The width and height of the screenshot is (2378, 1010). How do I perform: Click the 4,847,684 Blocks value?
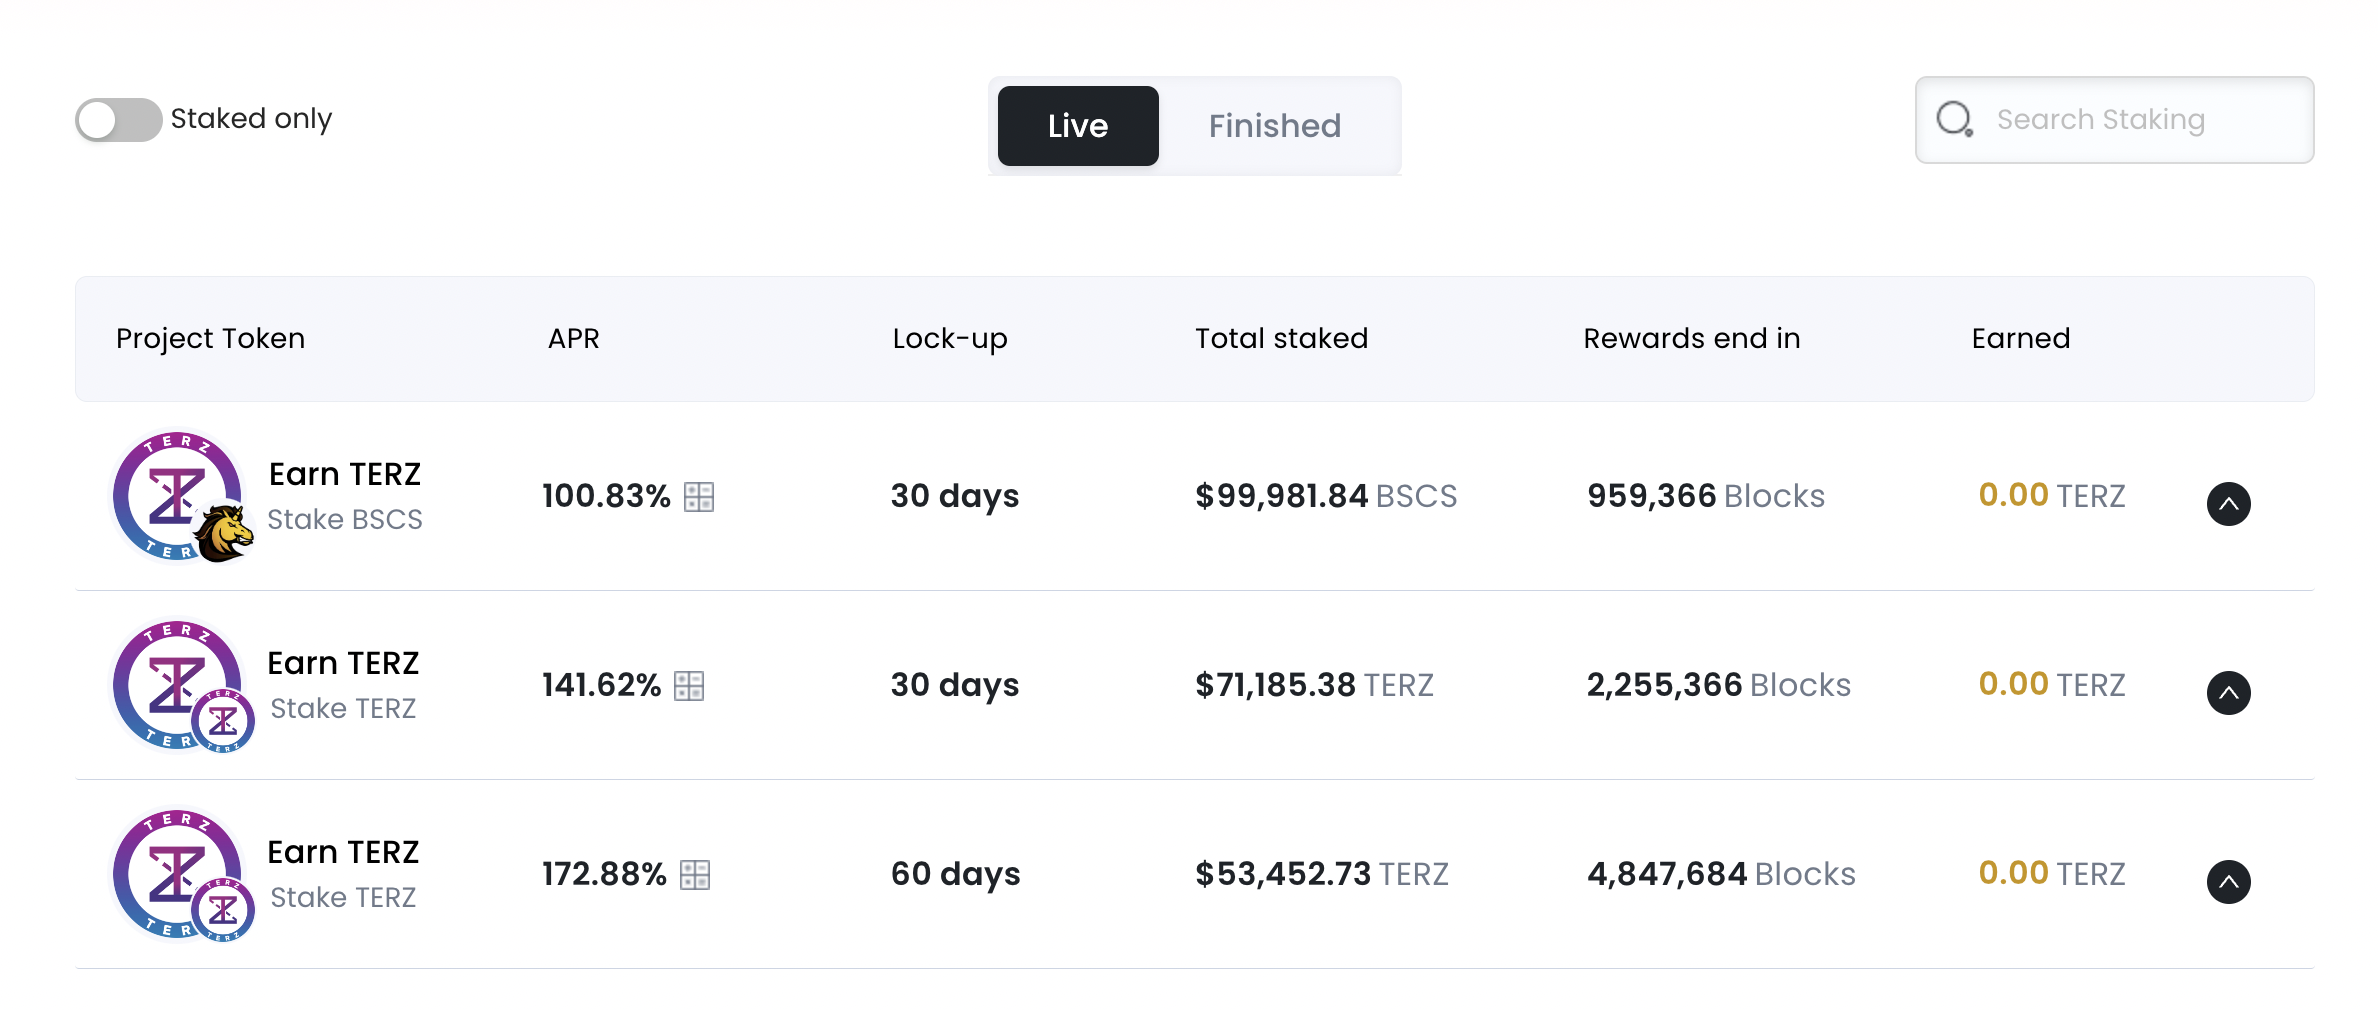[x=1721, y=874]
